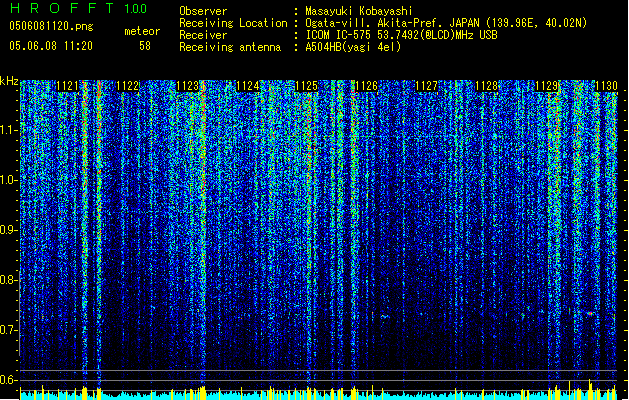This screenshot has height=400, width=629.
Task: Click time marker 1124
Action: tap(248, 86)
